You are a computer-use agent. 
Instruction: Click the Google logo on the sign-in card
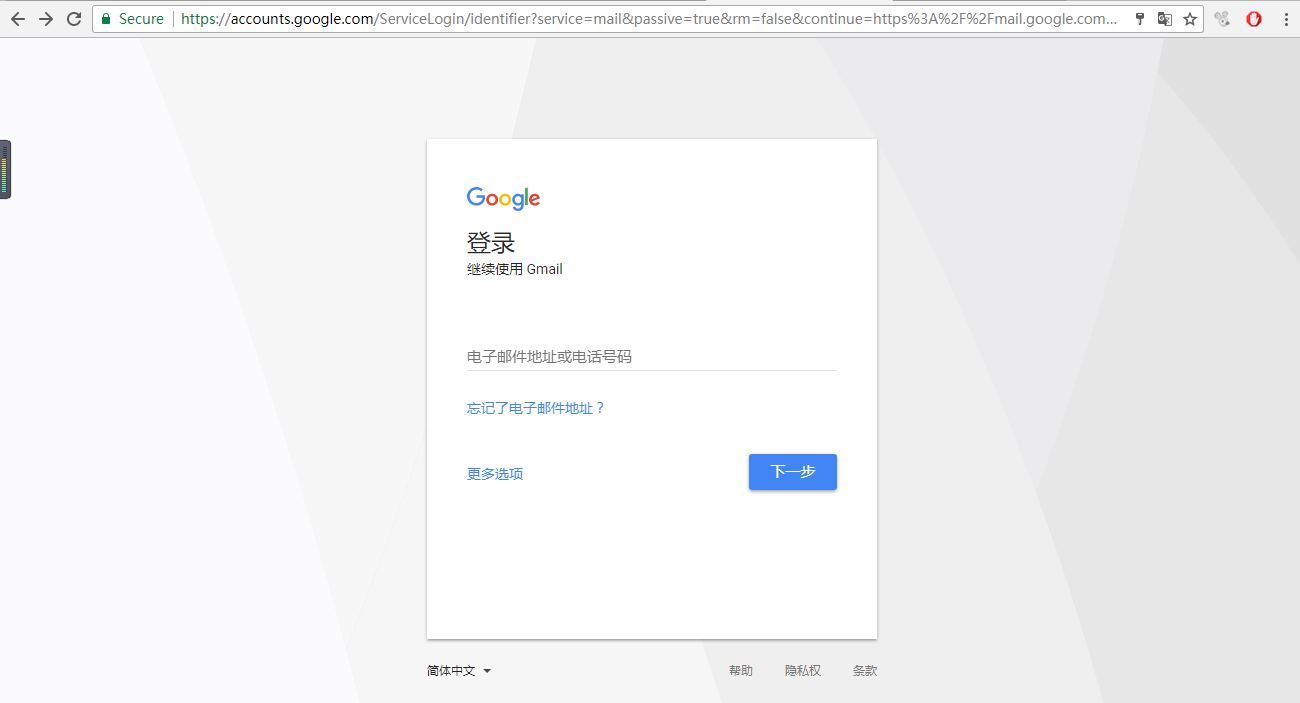(503, 198)
